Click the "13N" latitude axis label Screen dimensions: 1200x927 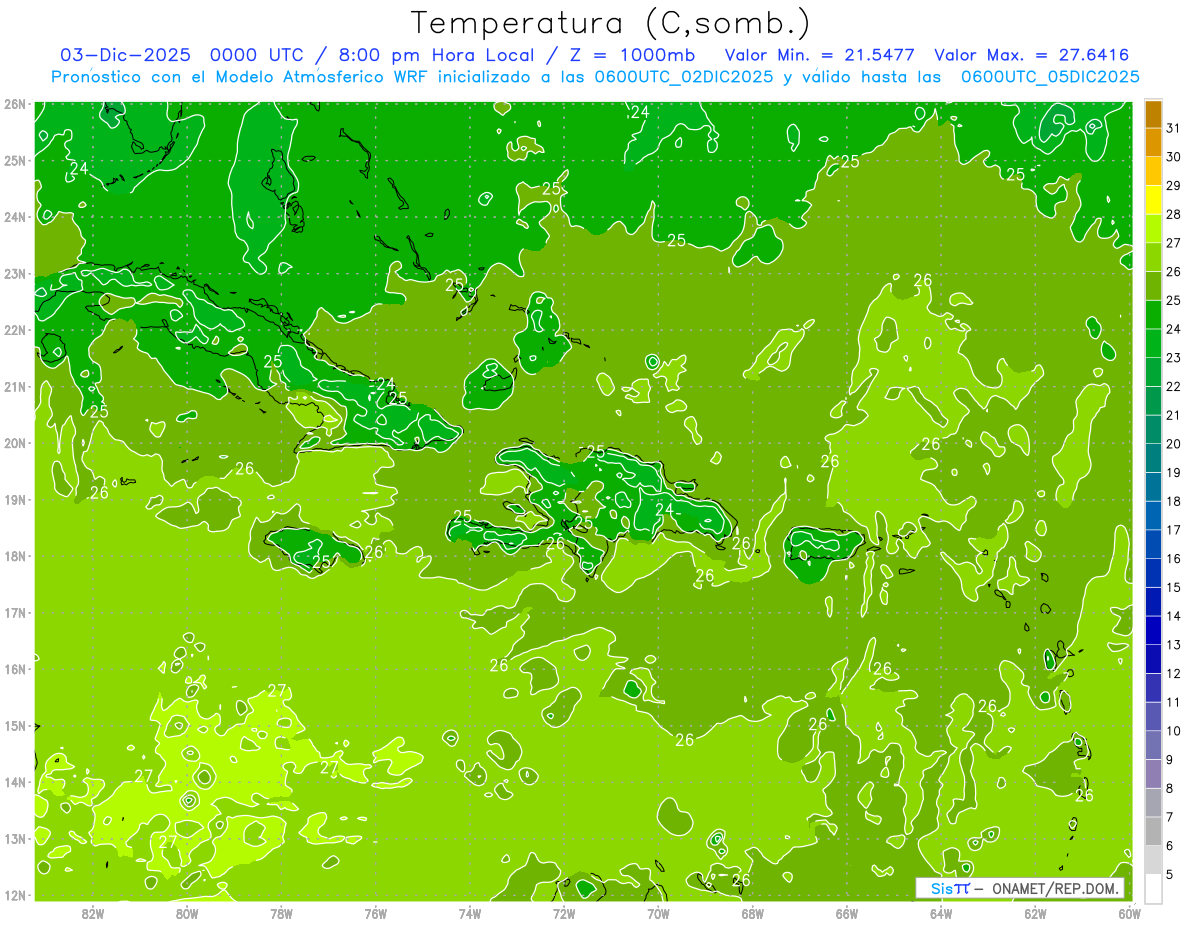click(15, 838)
